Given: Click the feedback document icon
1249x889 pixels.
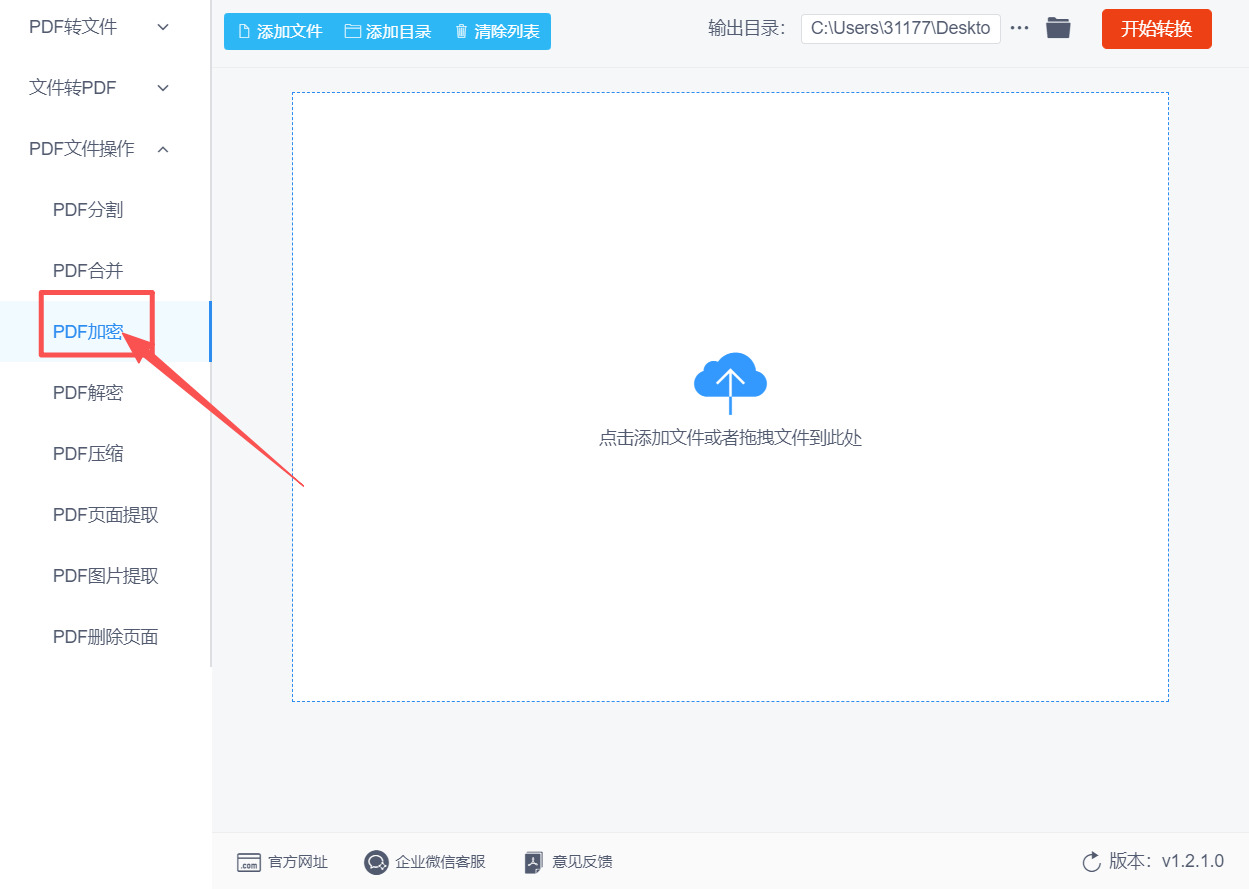Looking at the screenshot, I should point(534,862).
